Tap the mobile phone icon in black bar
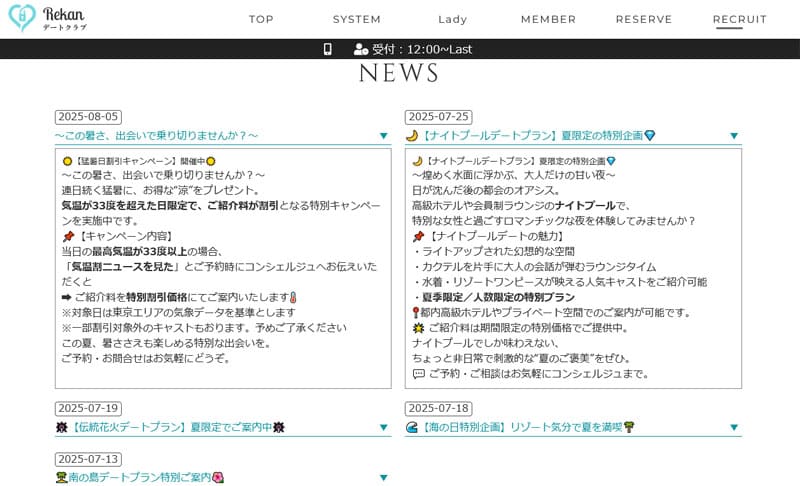The height and width of the screenshot is (486, 800). point(327,49)
